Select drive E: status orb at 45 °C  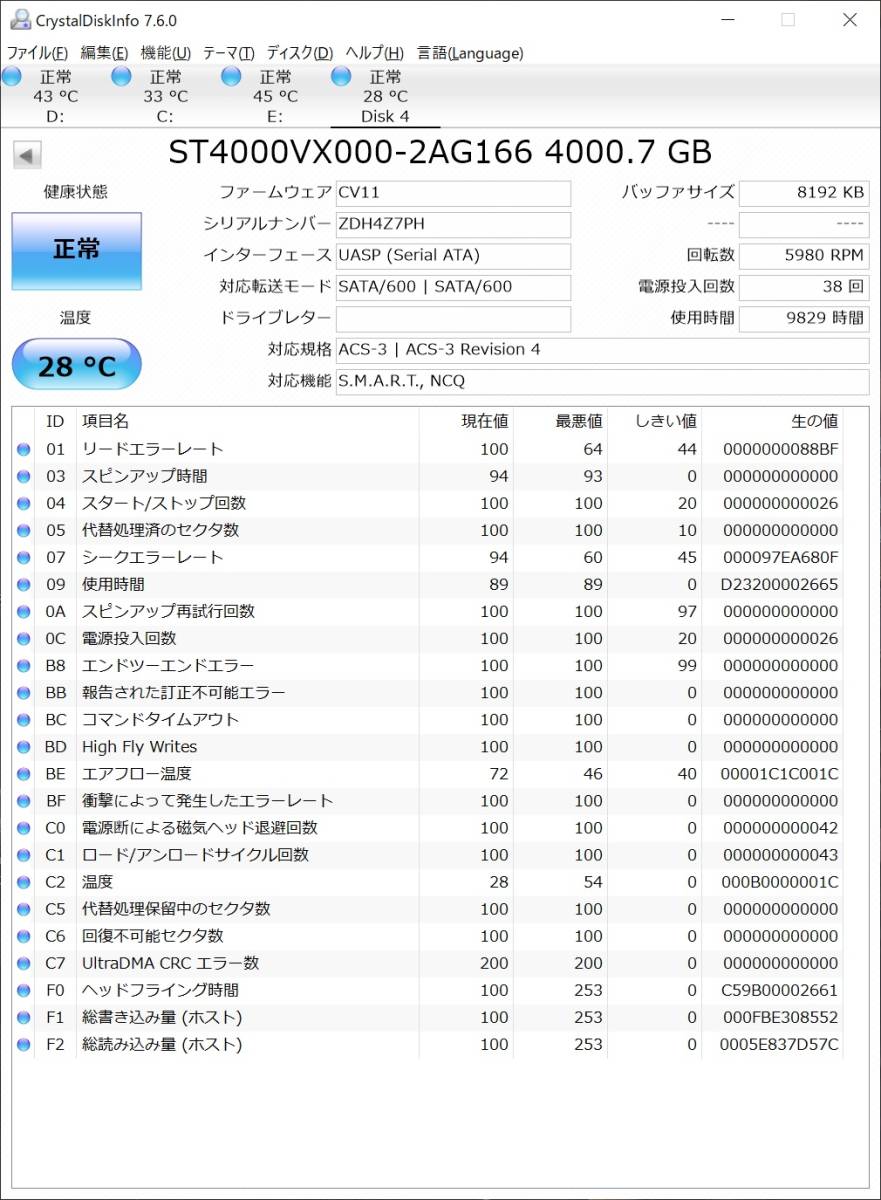click(x=232, y=76)
